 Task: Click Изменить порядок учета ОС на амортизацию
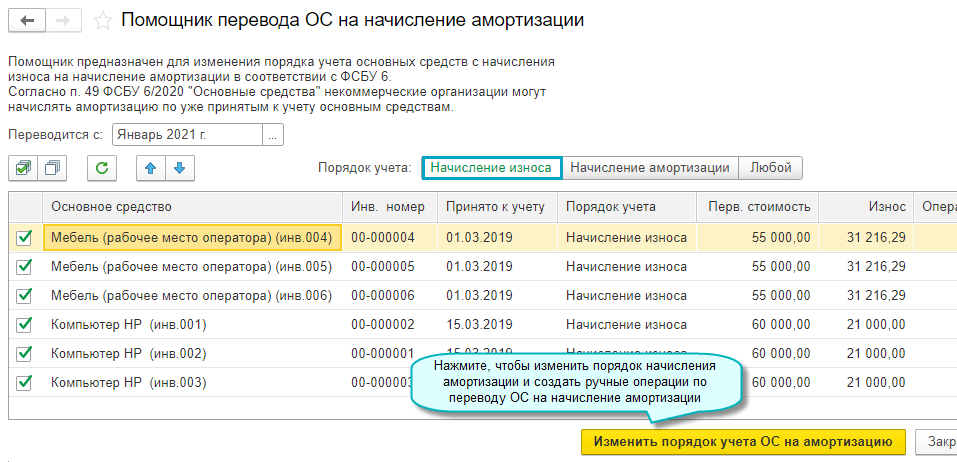click(x=742, y=441)
